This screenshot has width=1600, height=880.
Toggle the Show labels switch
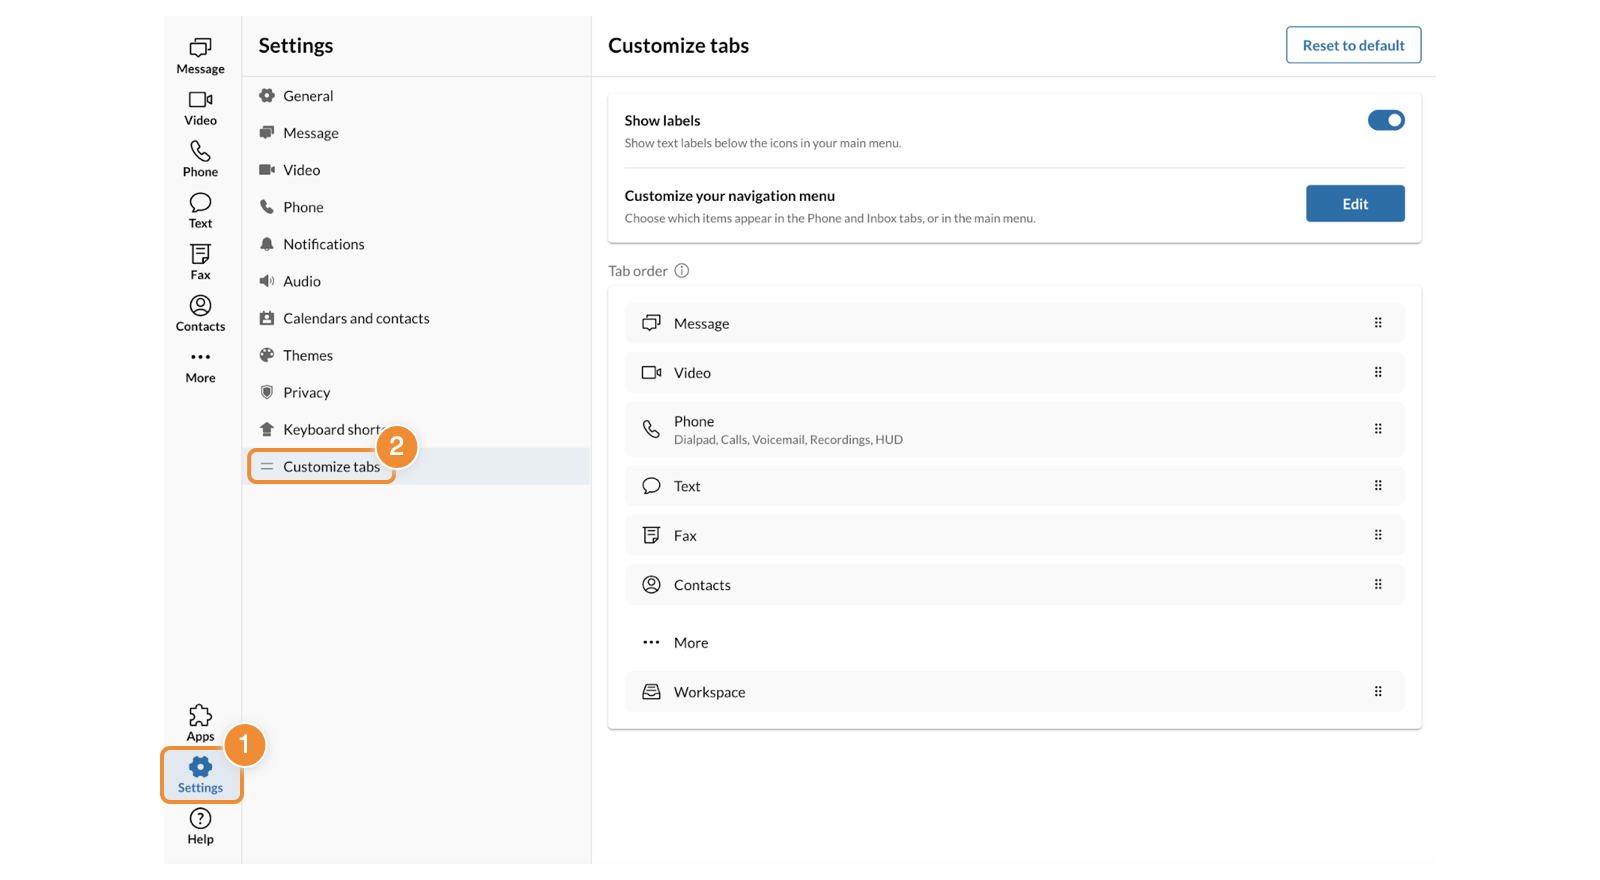1385,120
